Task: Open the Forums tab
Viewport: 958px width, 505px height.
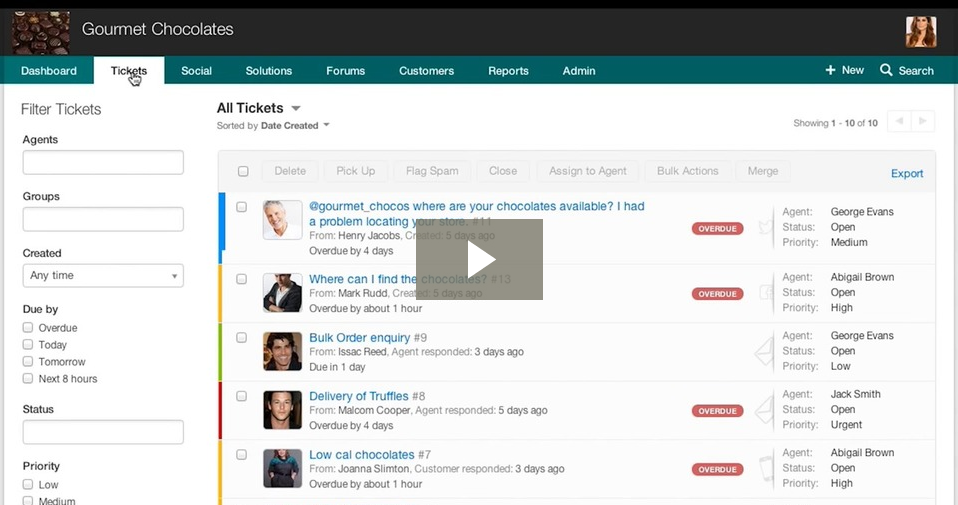Action: click(x=345, y=71)
